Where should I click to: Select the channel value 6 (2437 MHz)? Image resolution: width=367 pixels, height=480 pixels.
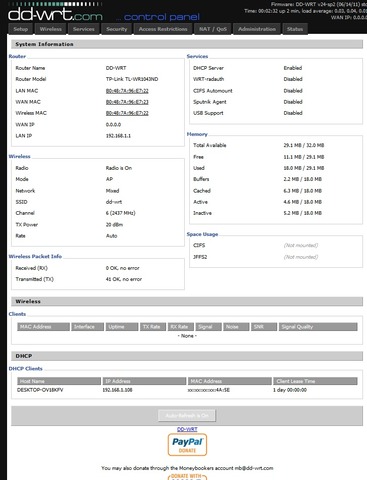tap(121, 213)
